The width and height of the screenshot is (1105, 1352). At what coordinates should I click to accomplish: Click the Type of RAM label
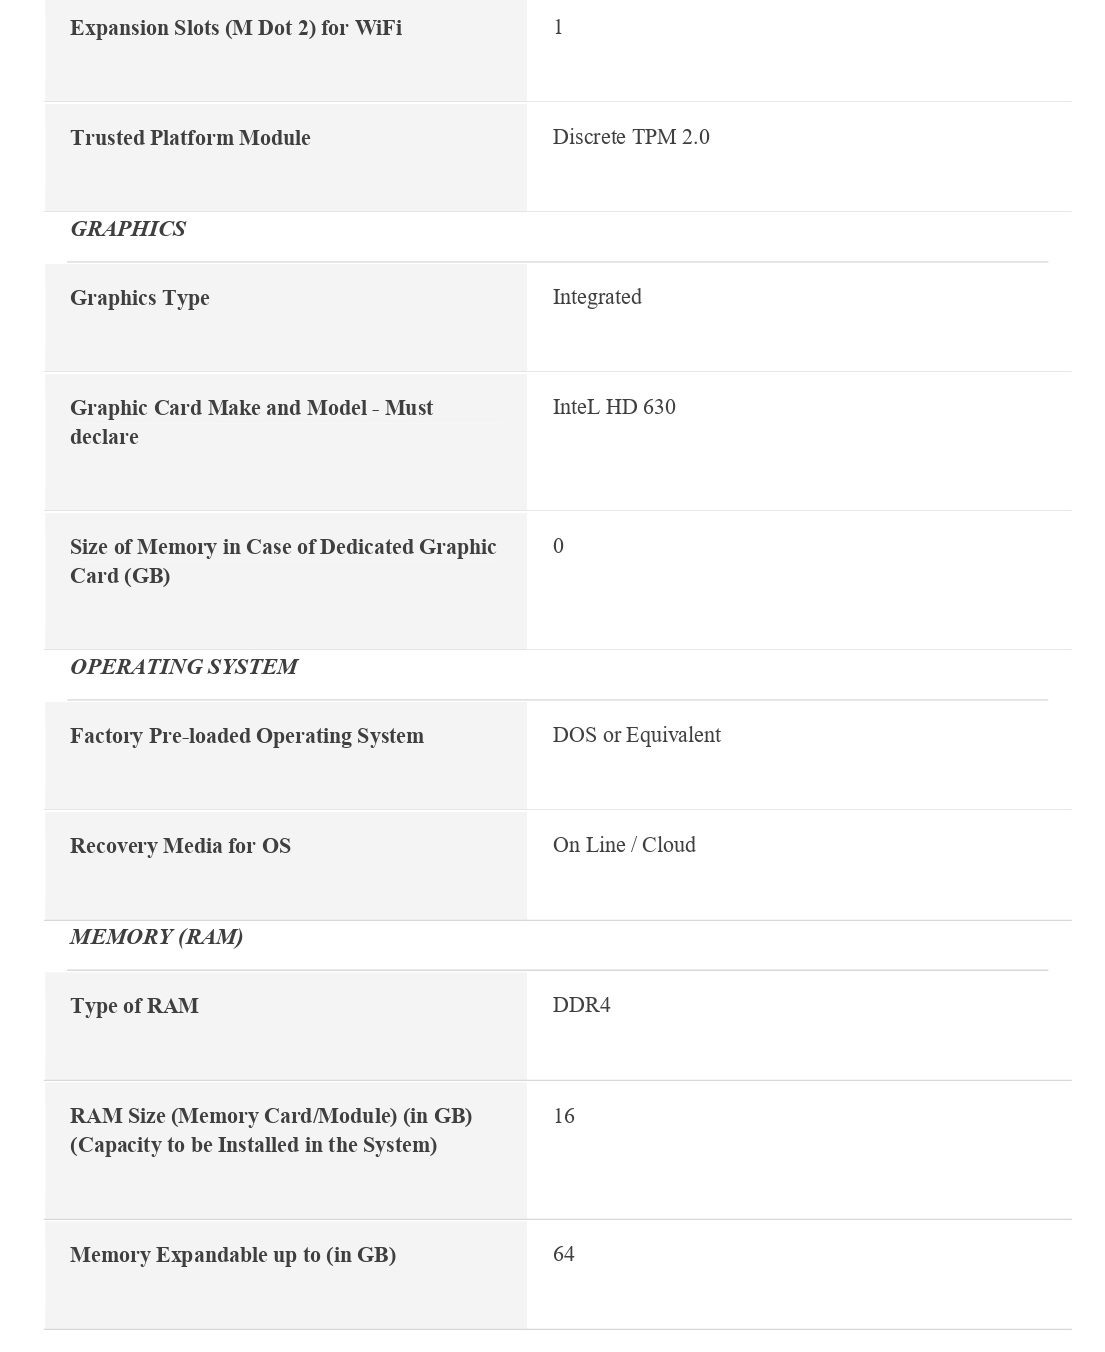(x=134, y=1006)
